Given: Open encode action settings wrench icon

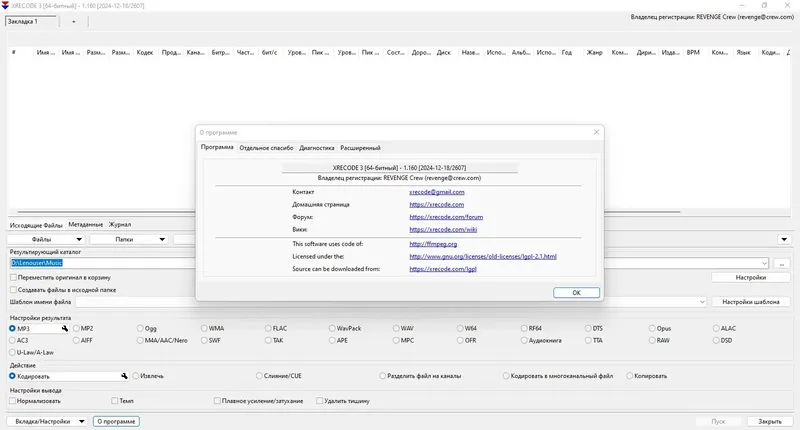Looking at the screenshot, I should (x=125, y=376).
